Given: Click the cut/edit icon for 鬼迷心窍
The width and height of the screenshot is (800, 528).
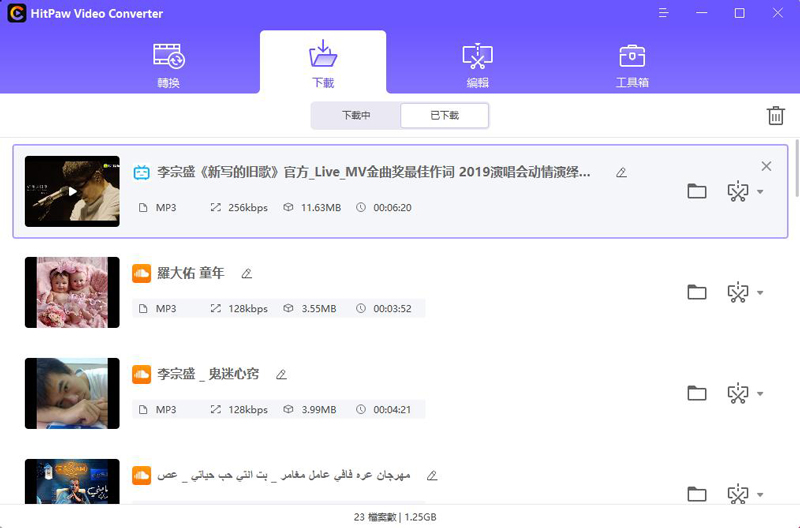Looking at the screenshot, I should (x=738, y=393).
